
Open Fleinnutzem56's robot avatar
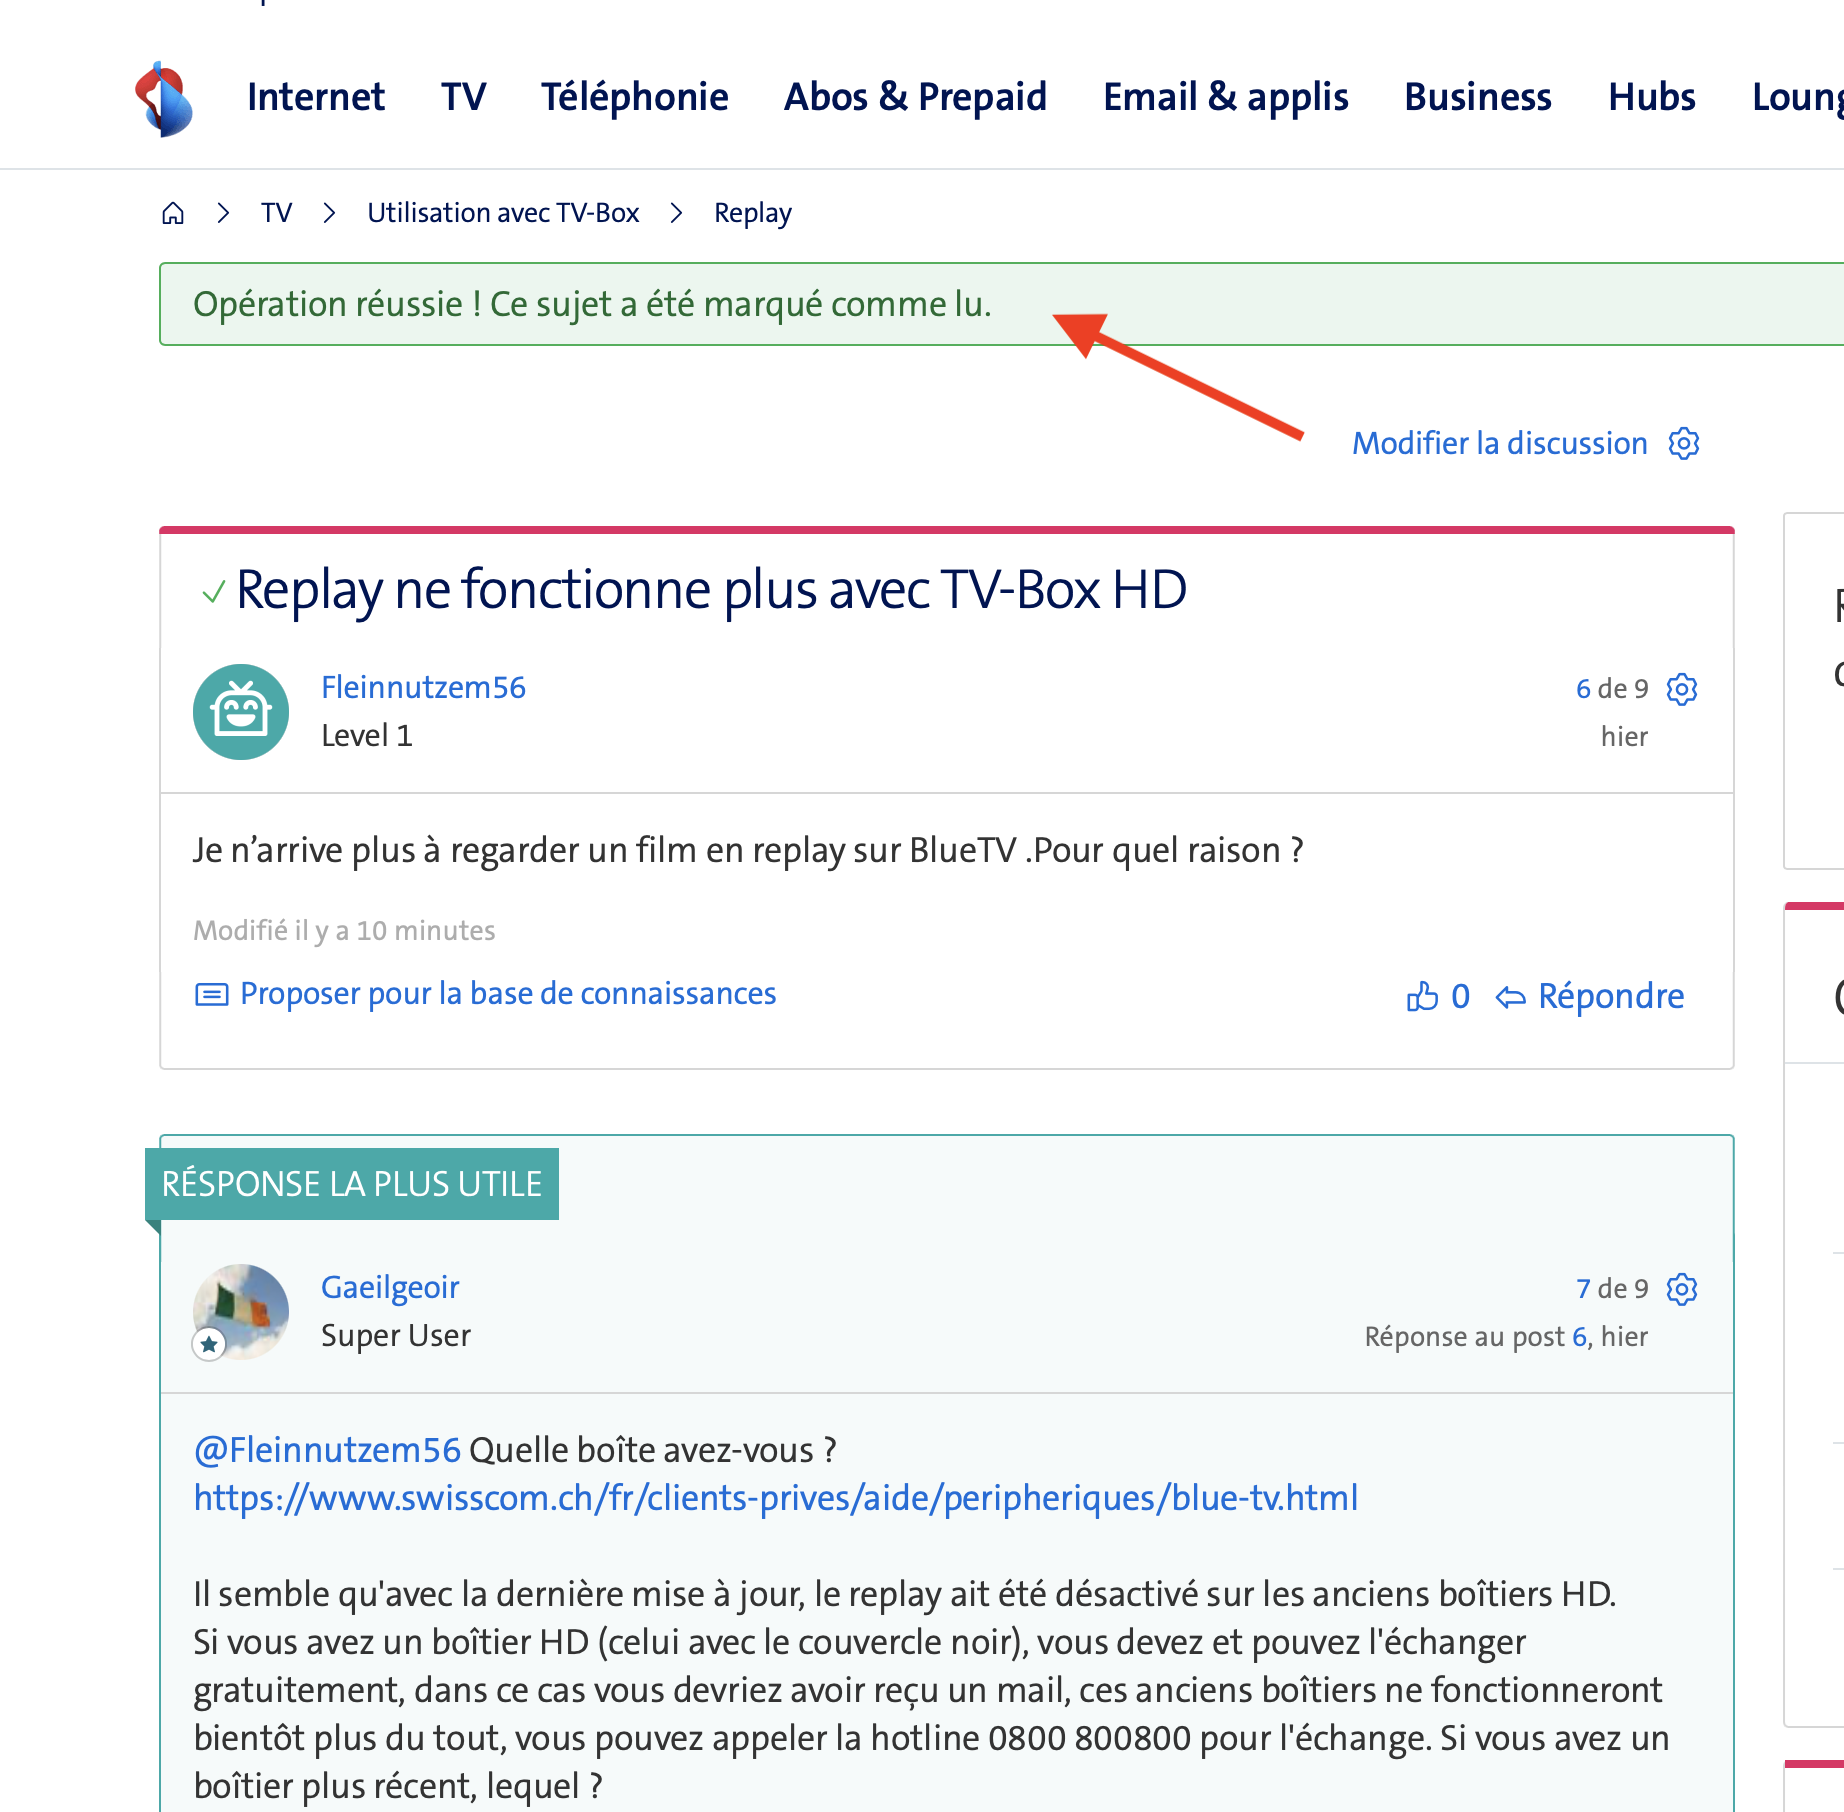(x=241, y=712)
